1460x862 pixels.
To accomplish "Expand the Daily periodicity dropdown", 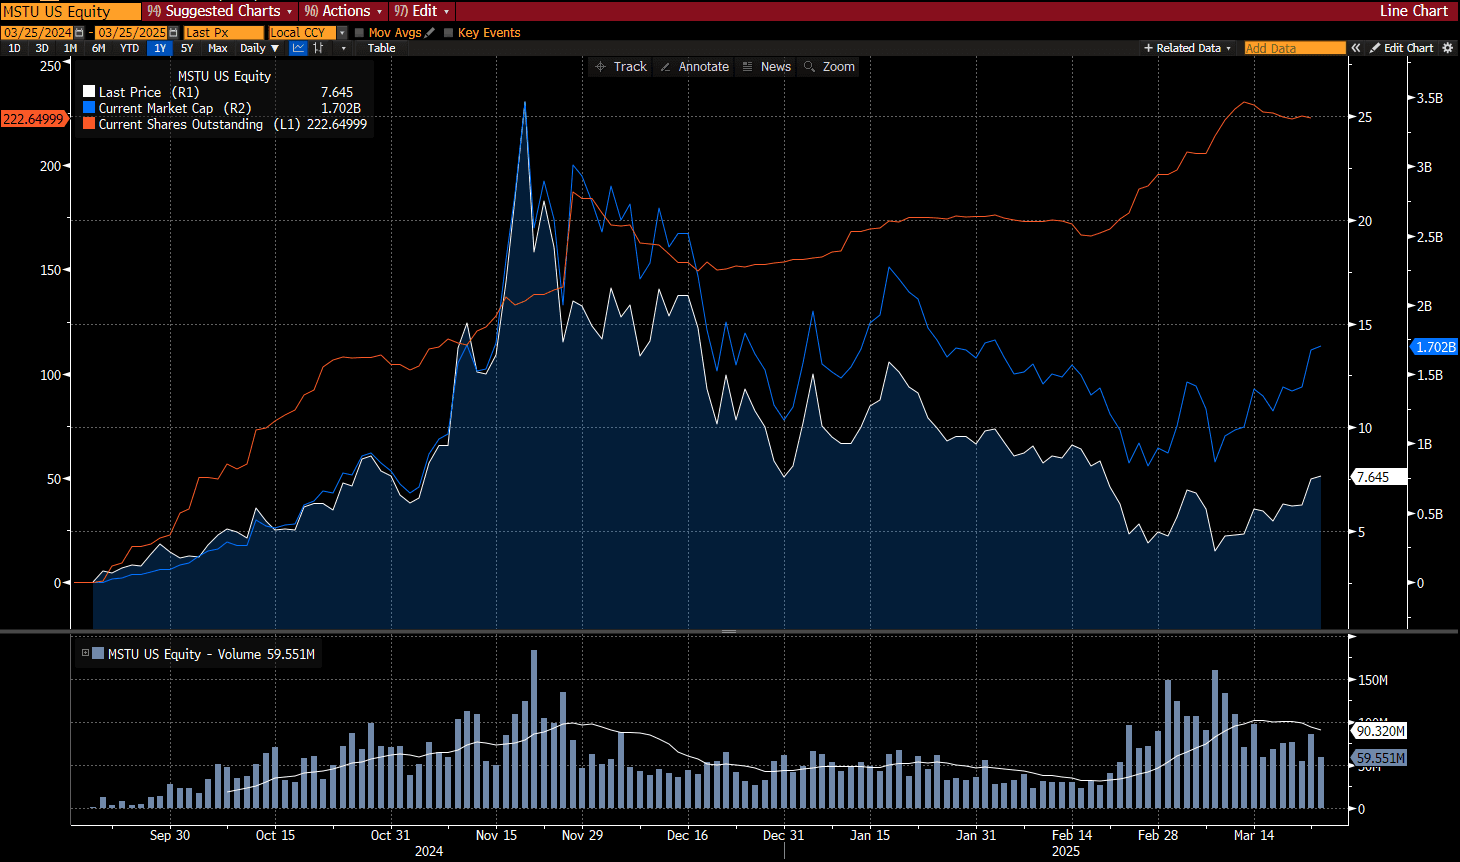I will (x=259, y=48).
